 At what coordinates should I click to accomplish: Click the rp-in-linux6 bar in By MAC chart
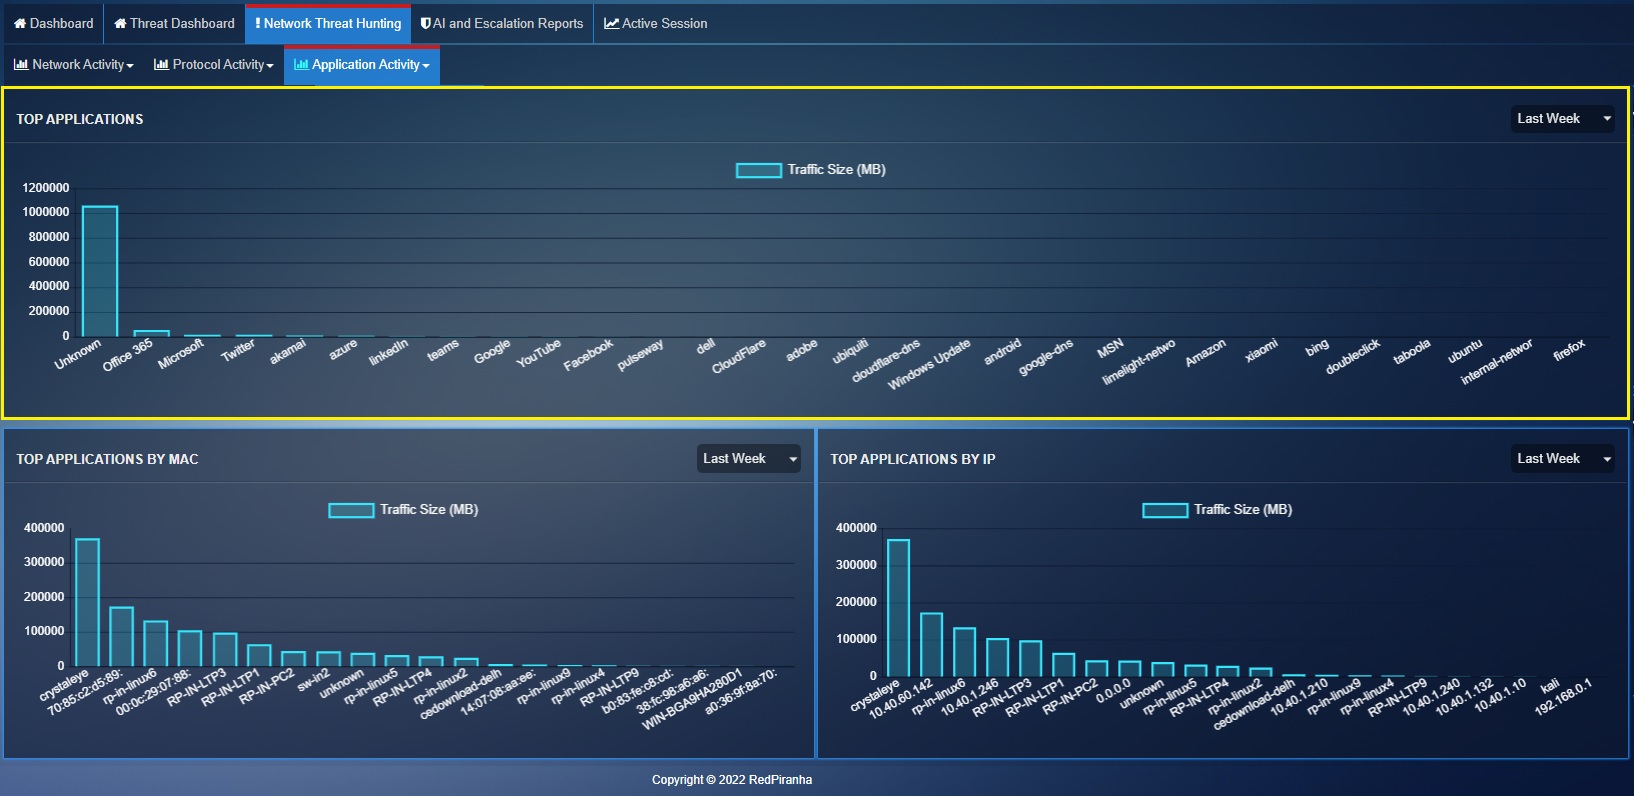point(156,643)
